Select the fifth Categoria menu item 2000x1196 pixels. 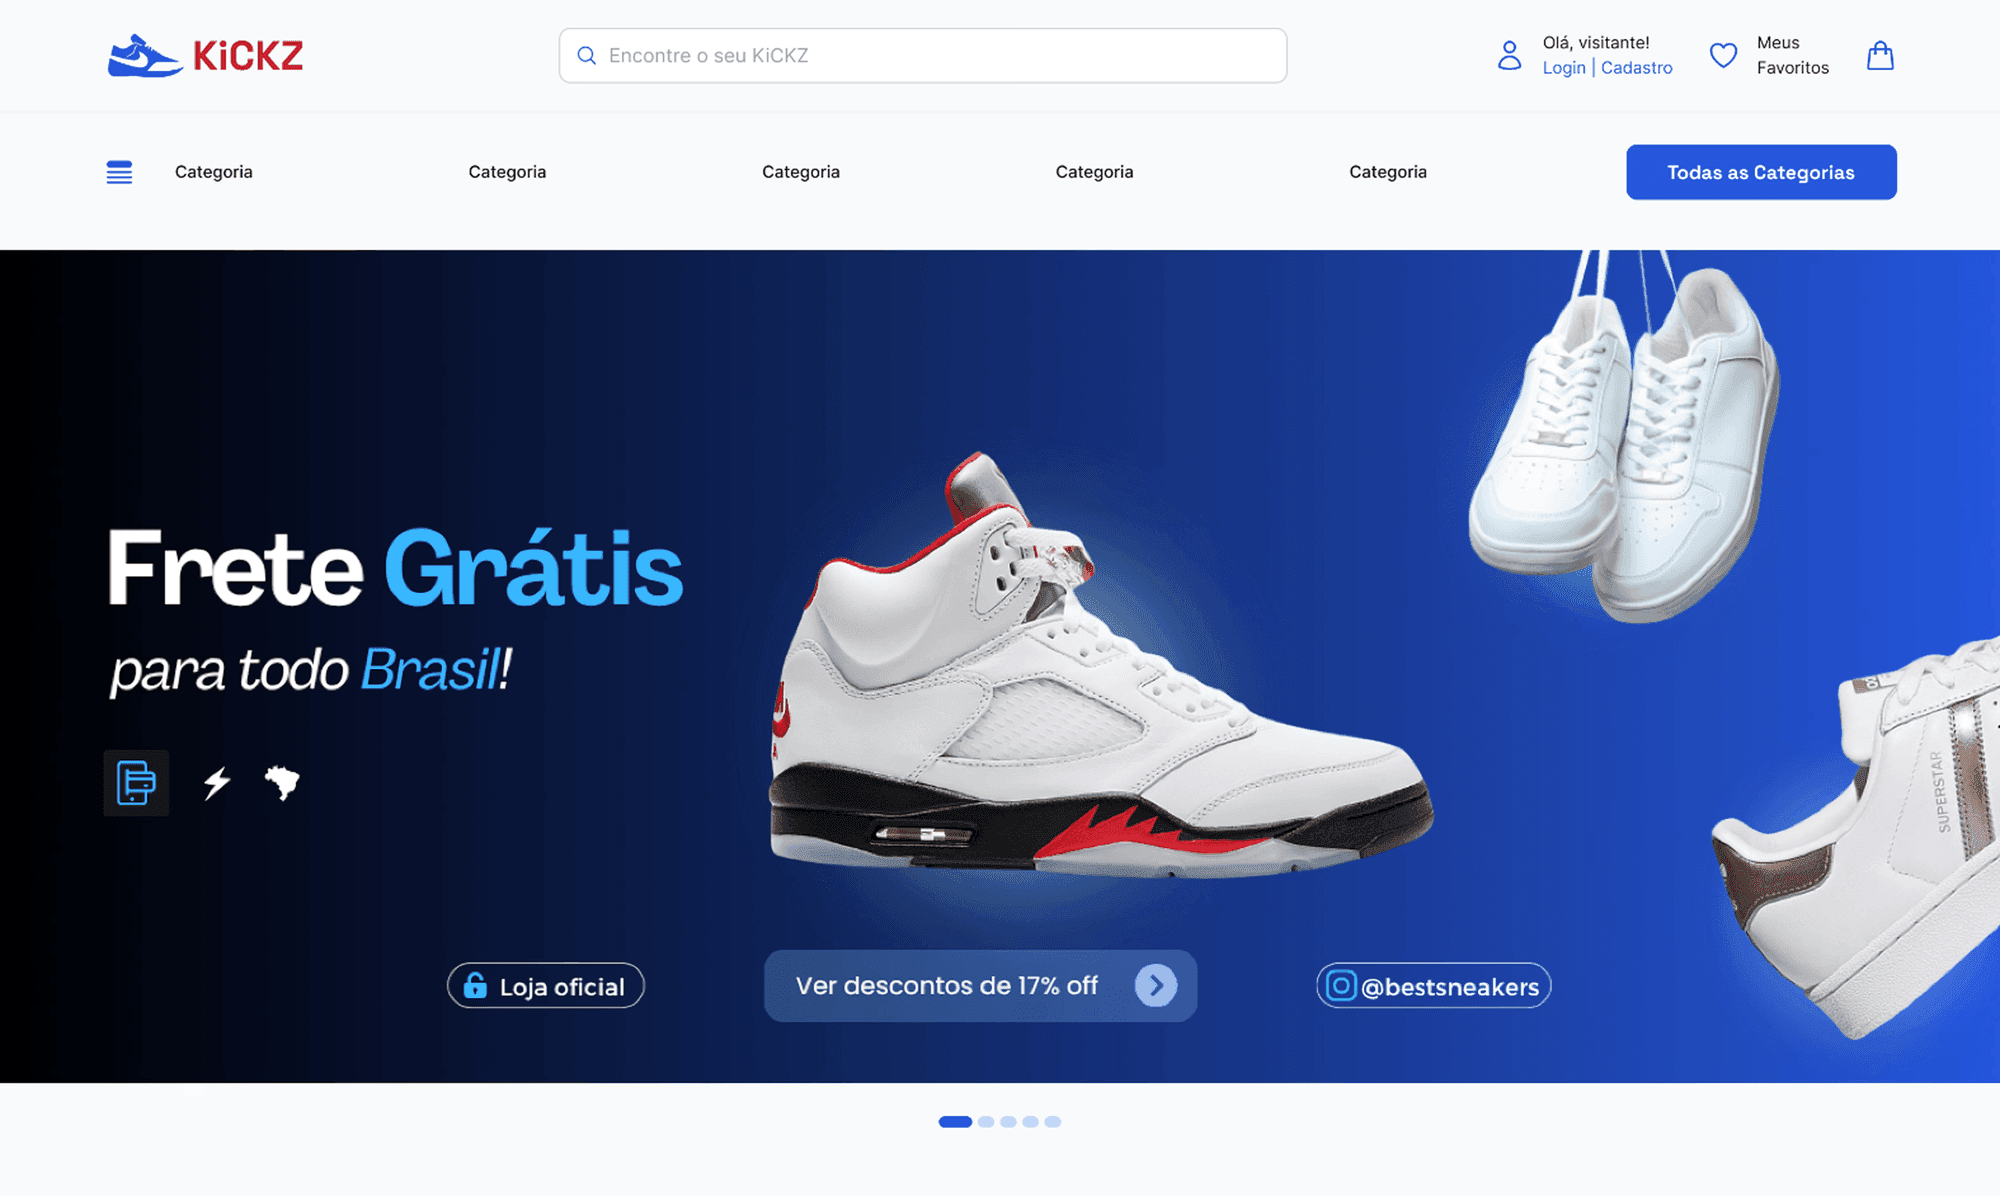click(1388, 172)
